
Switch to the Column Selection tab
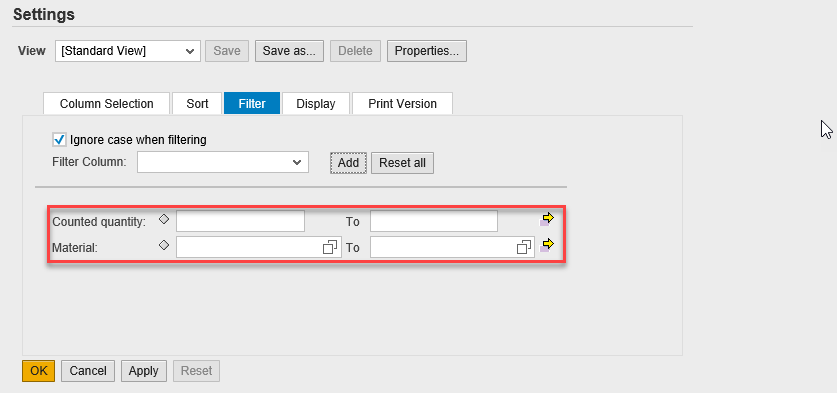106,104
